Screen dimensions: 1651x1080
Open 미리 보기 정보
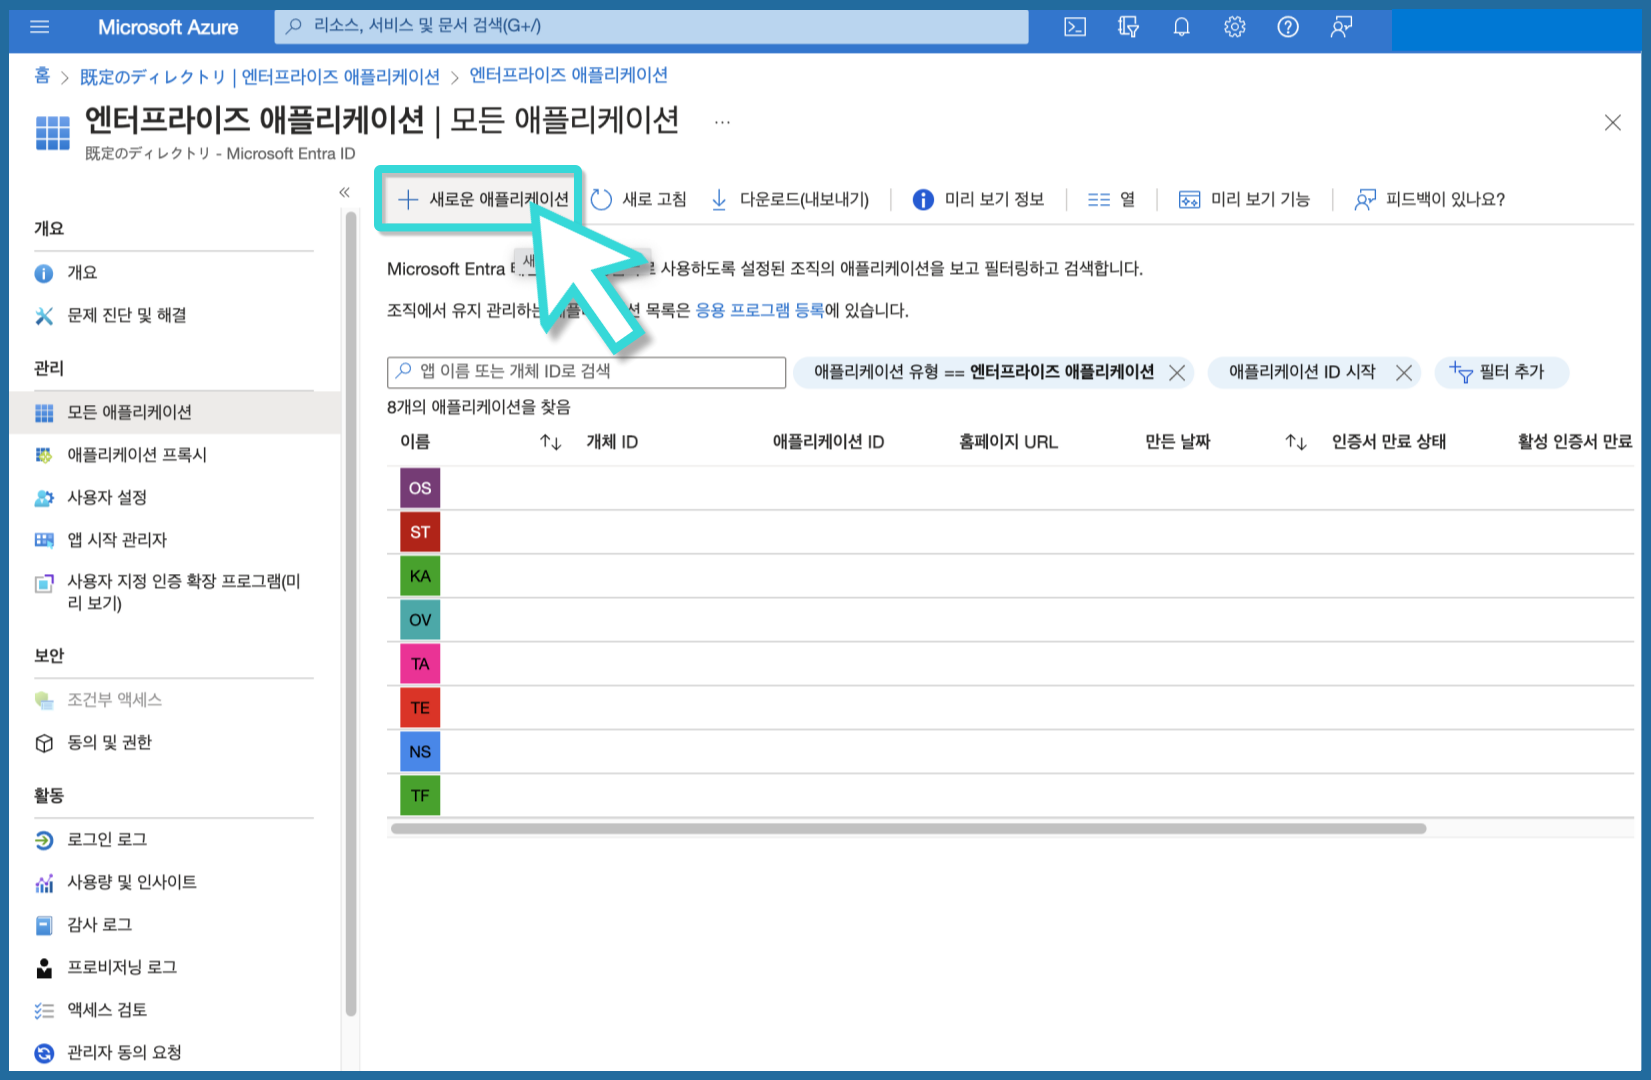[978, 200]
